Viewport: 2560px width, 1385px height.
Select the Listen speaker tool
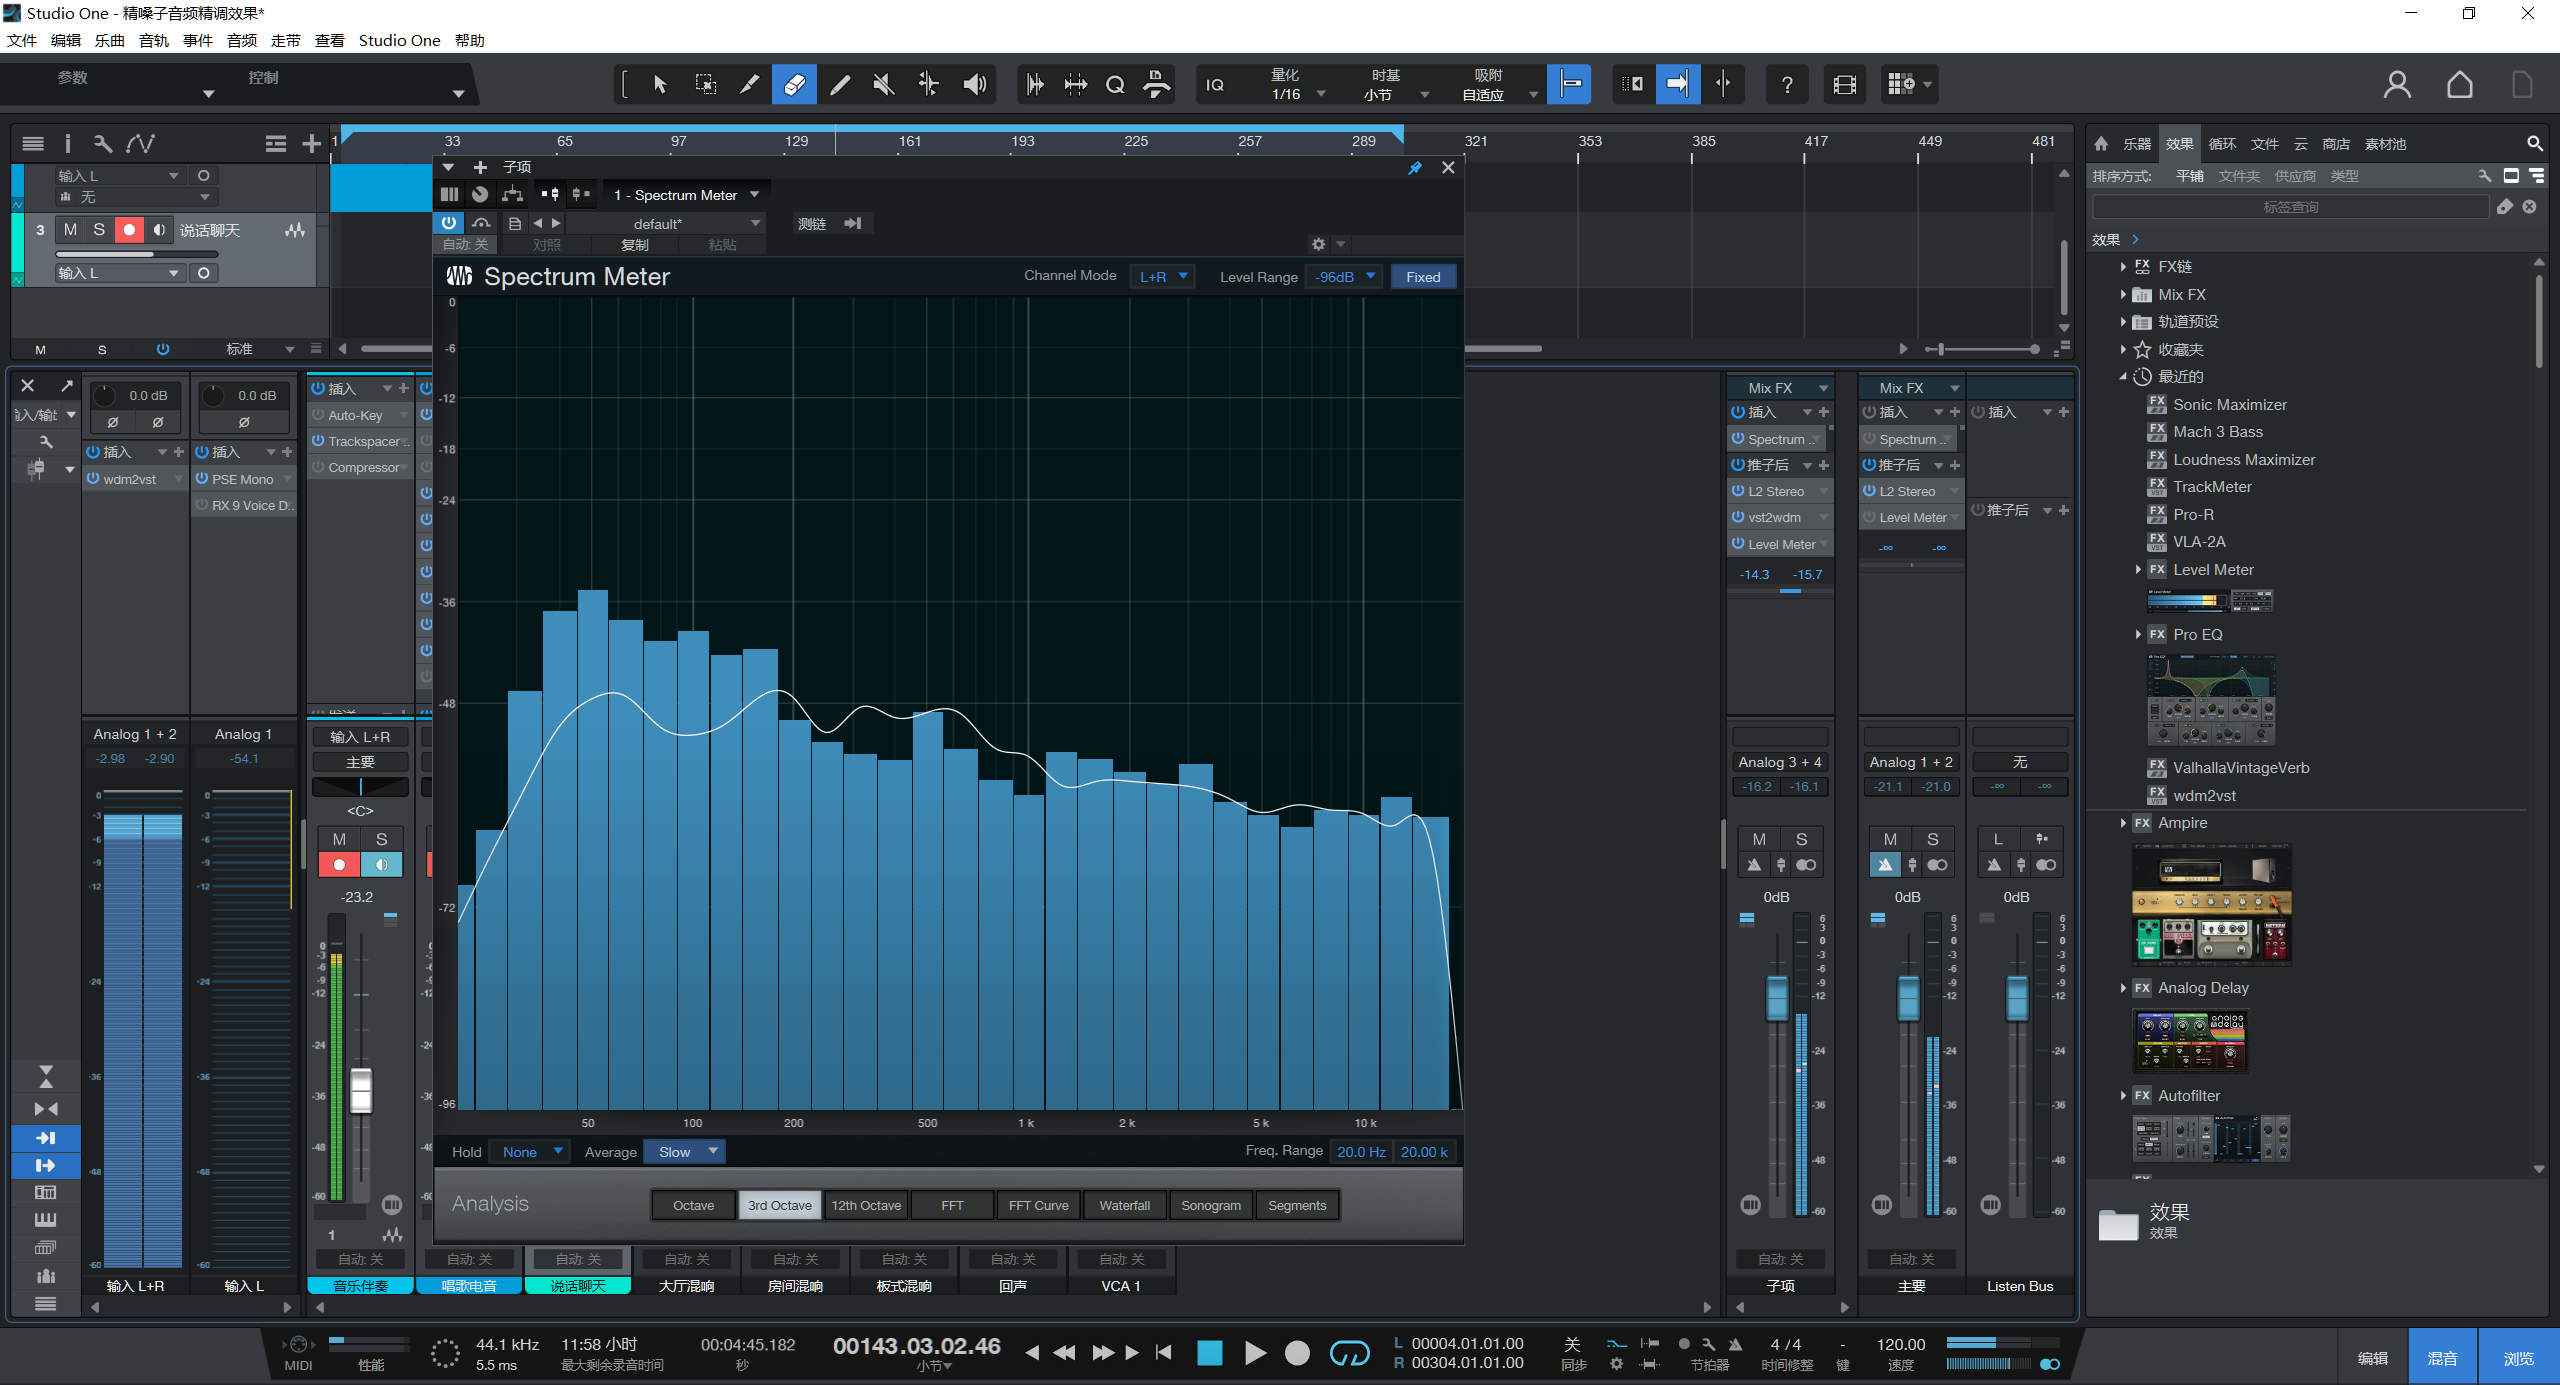coord(974,85)
